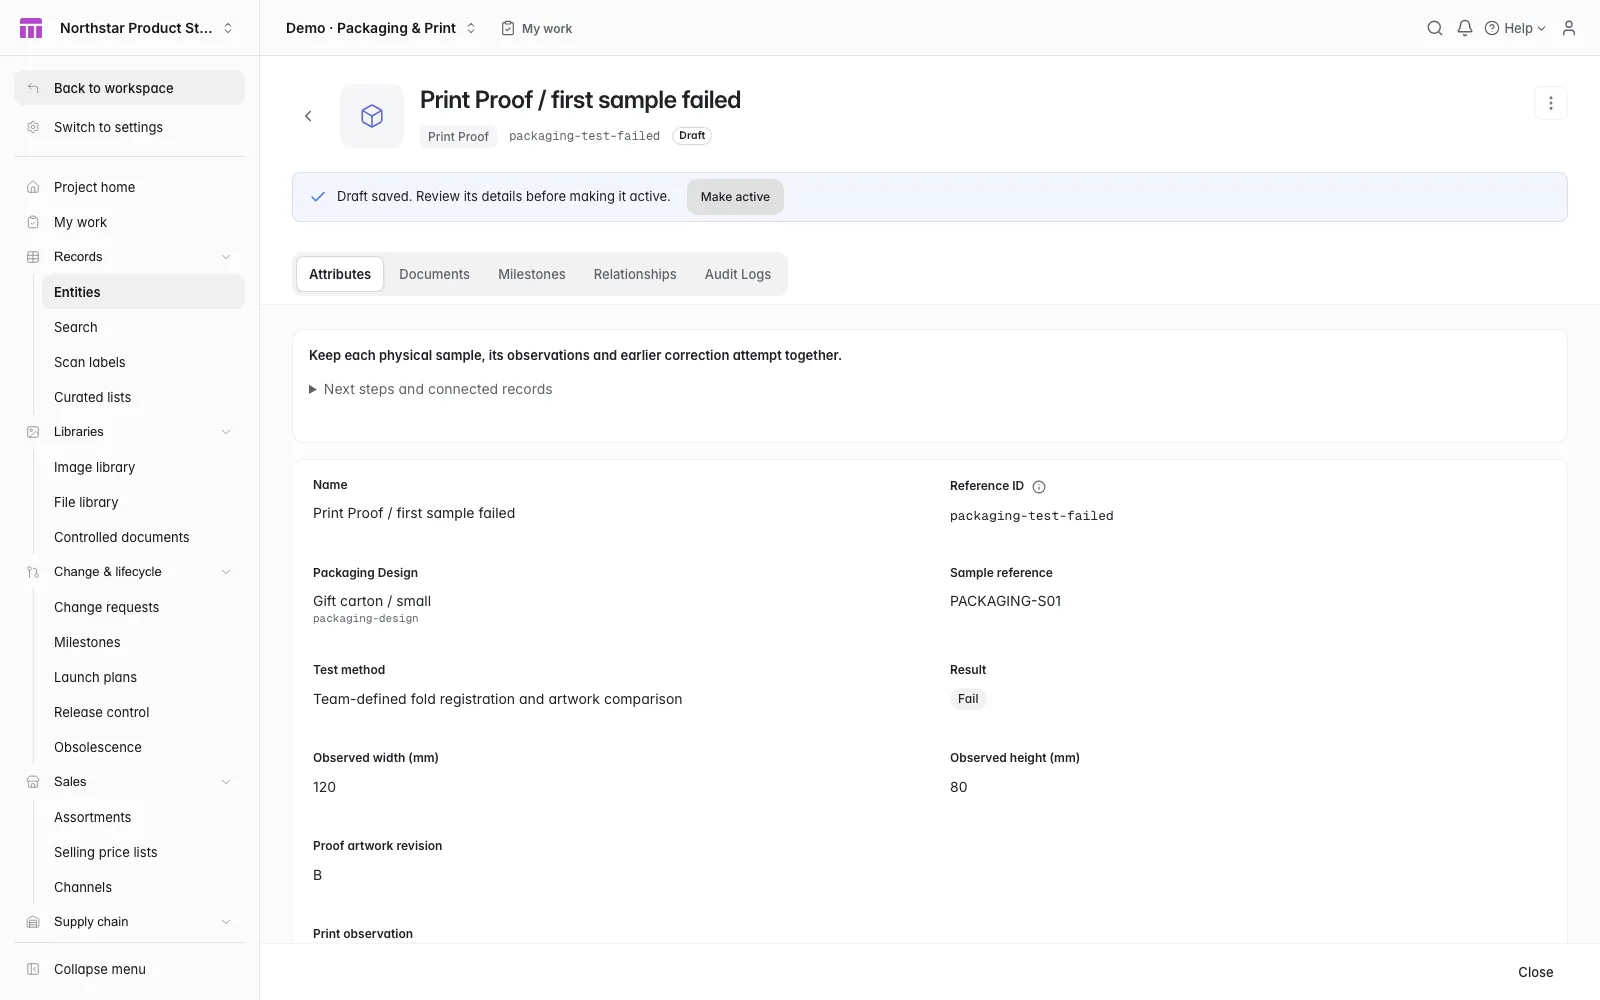This screenshot has height=1000, width=1600.
Task: Click the Project home icon
Action: tap(33, 187)
